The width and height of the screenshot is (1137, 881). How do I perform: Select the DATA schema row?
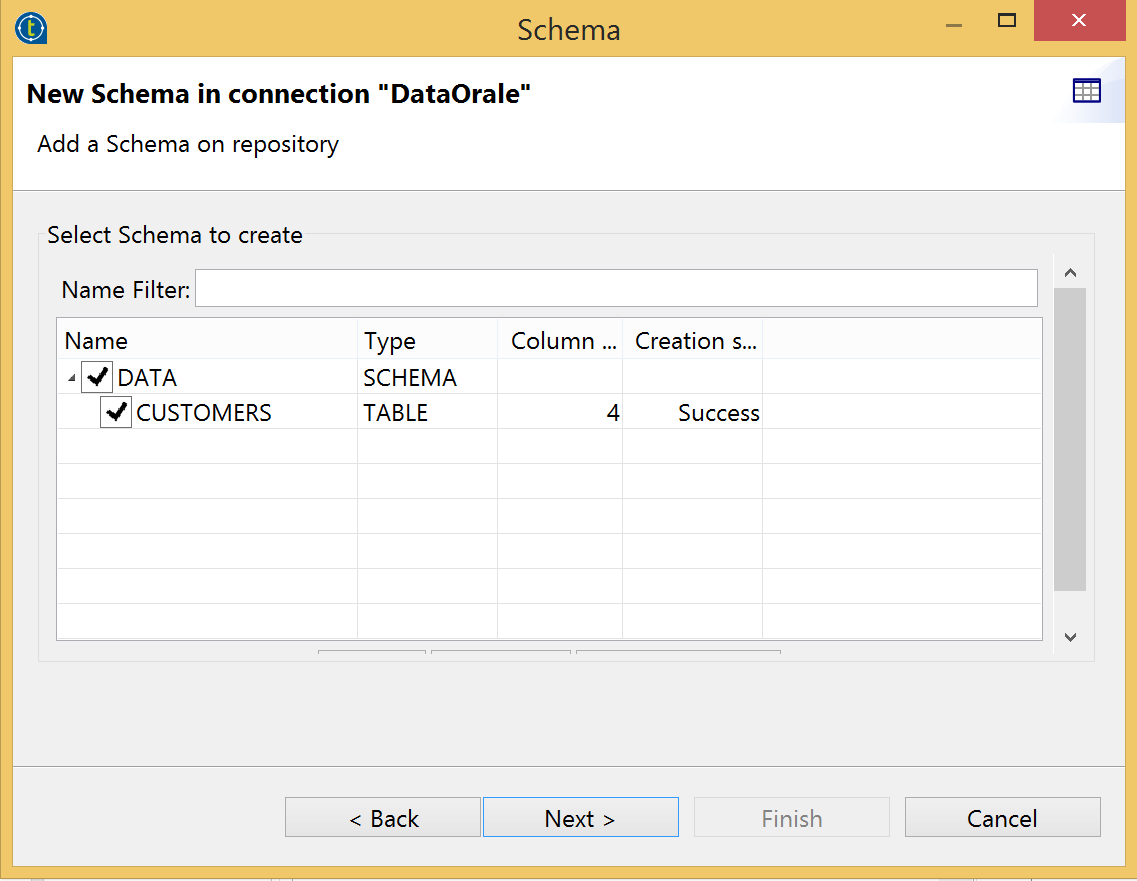click(x=150, y=377)
